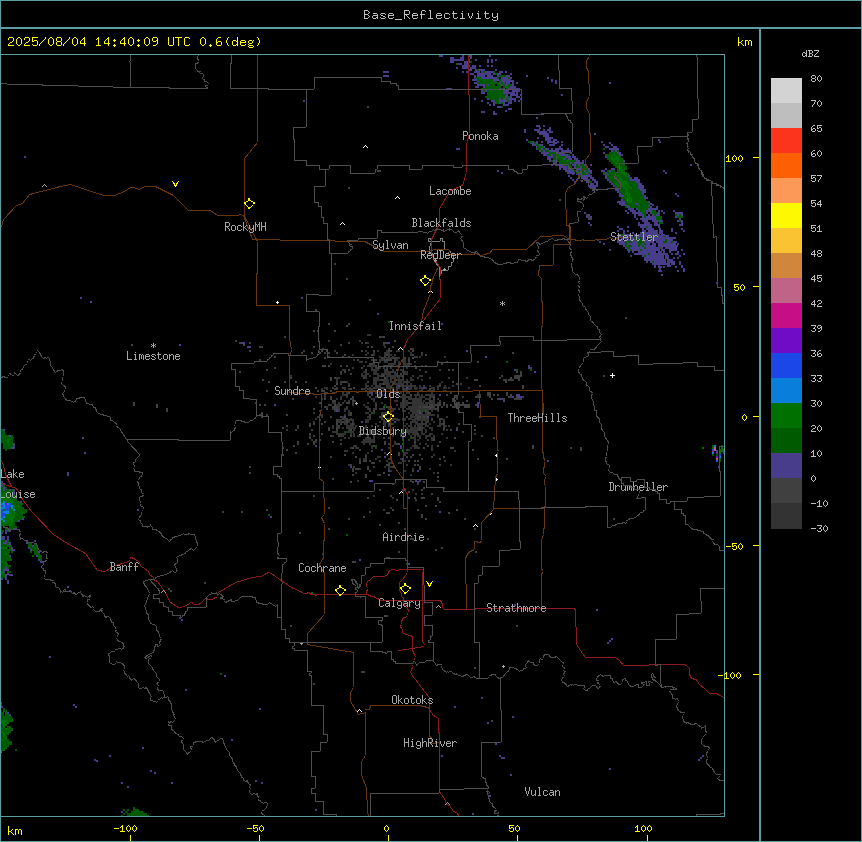
Task: Click the ThreeHills label
Action: (x=537, y=418)
